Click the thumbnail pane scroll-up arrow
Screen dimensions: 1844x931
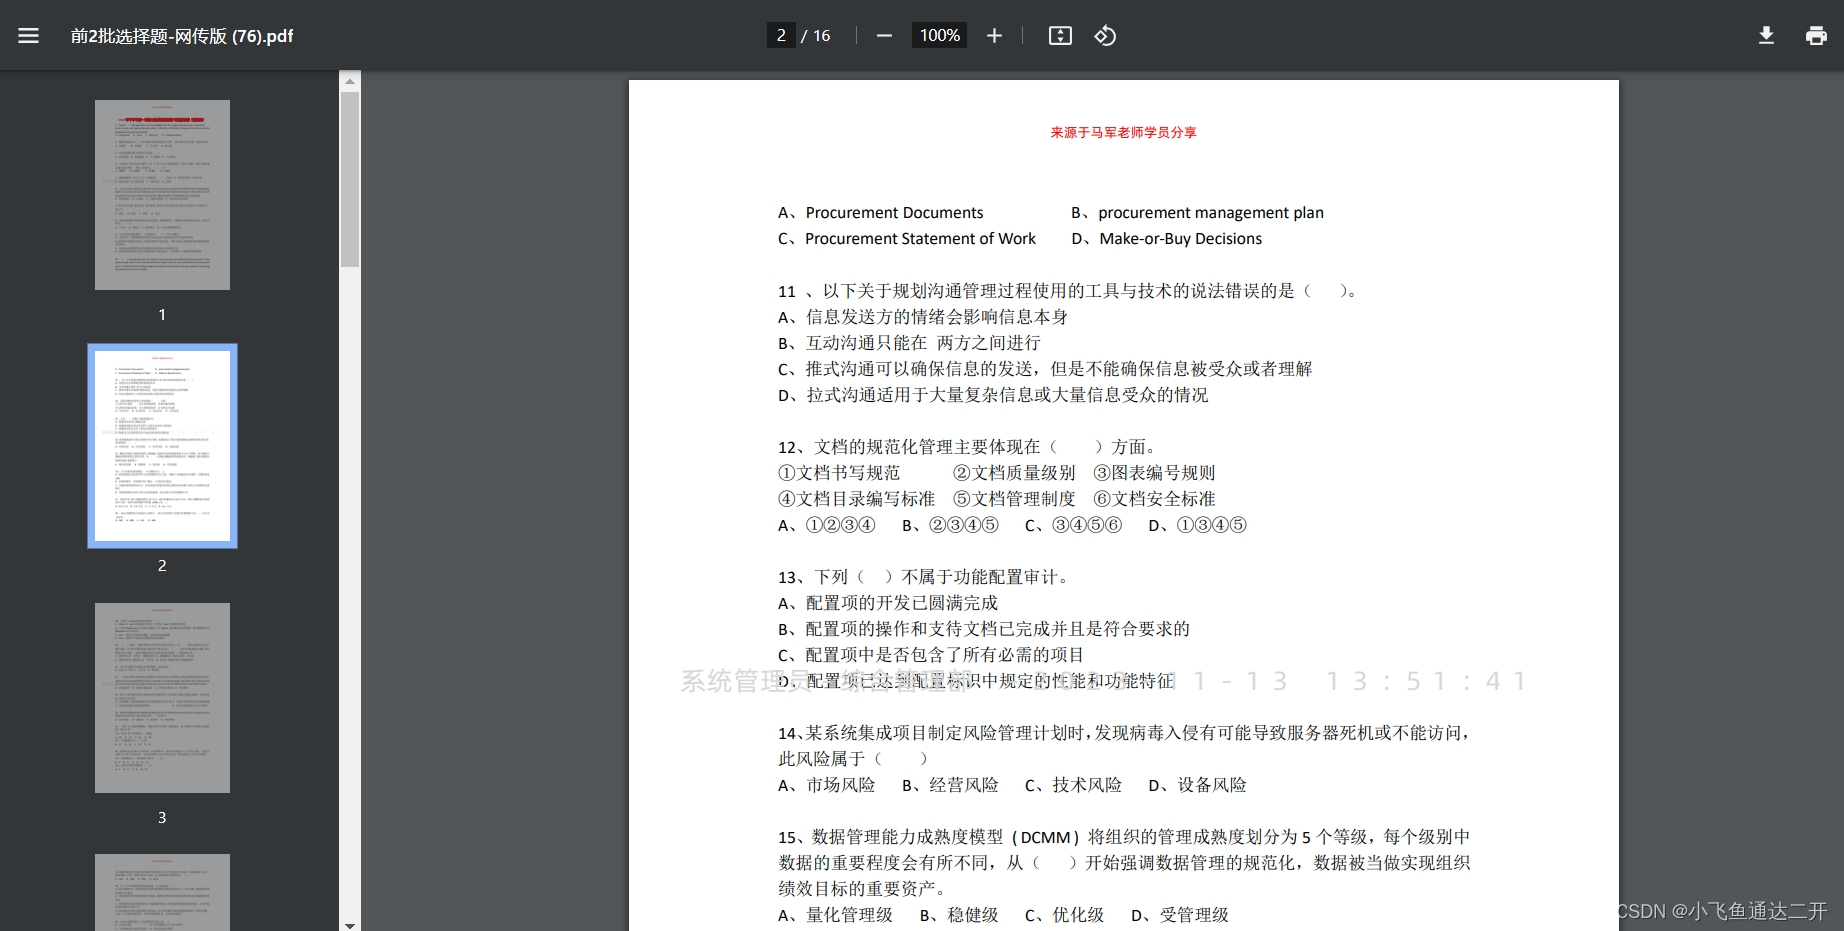point(350,80)
